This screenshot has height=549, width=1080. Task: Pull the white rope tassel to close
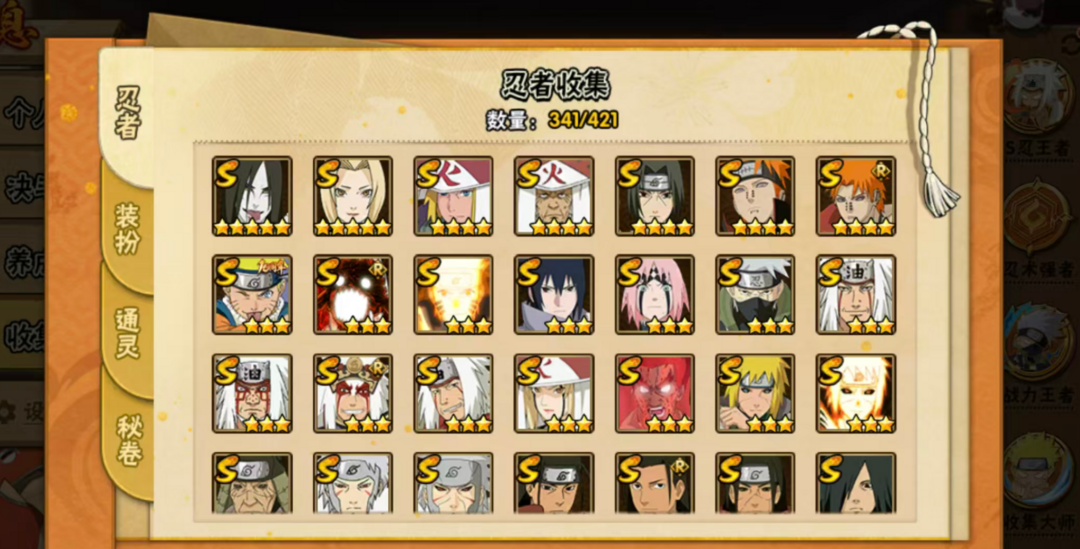[x=939, y=194]
